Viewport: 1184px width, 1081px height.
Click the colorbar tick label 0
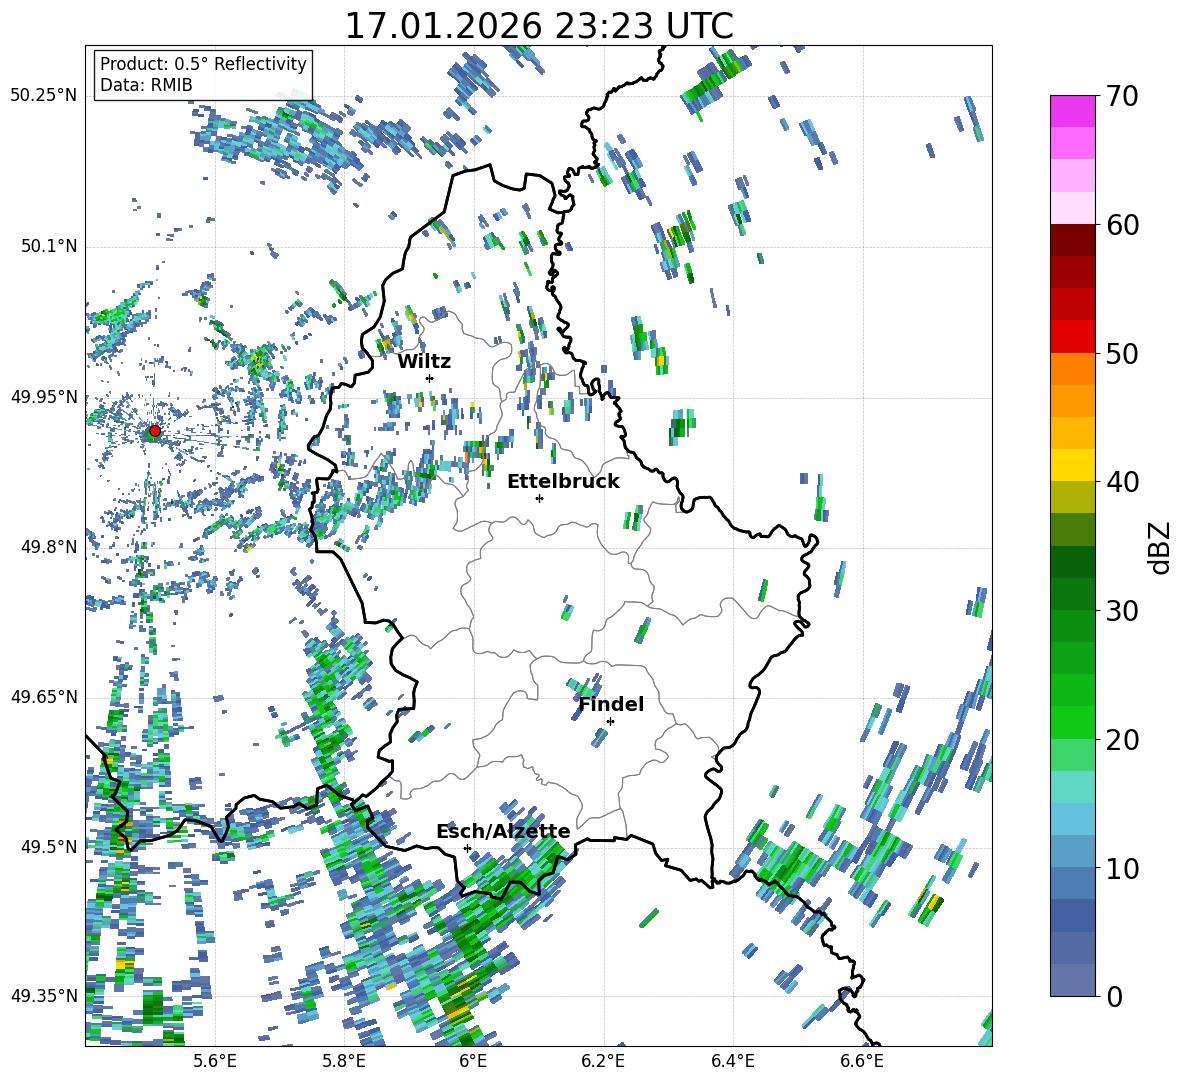[x=1114, y=996]
